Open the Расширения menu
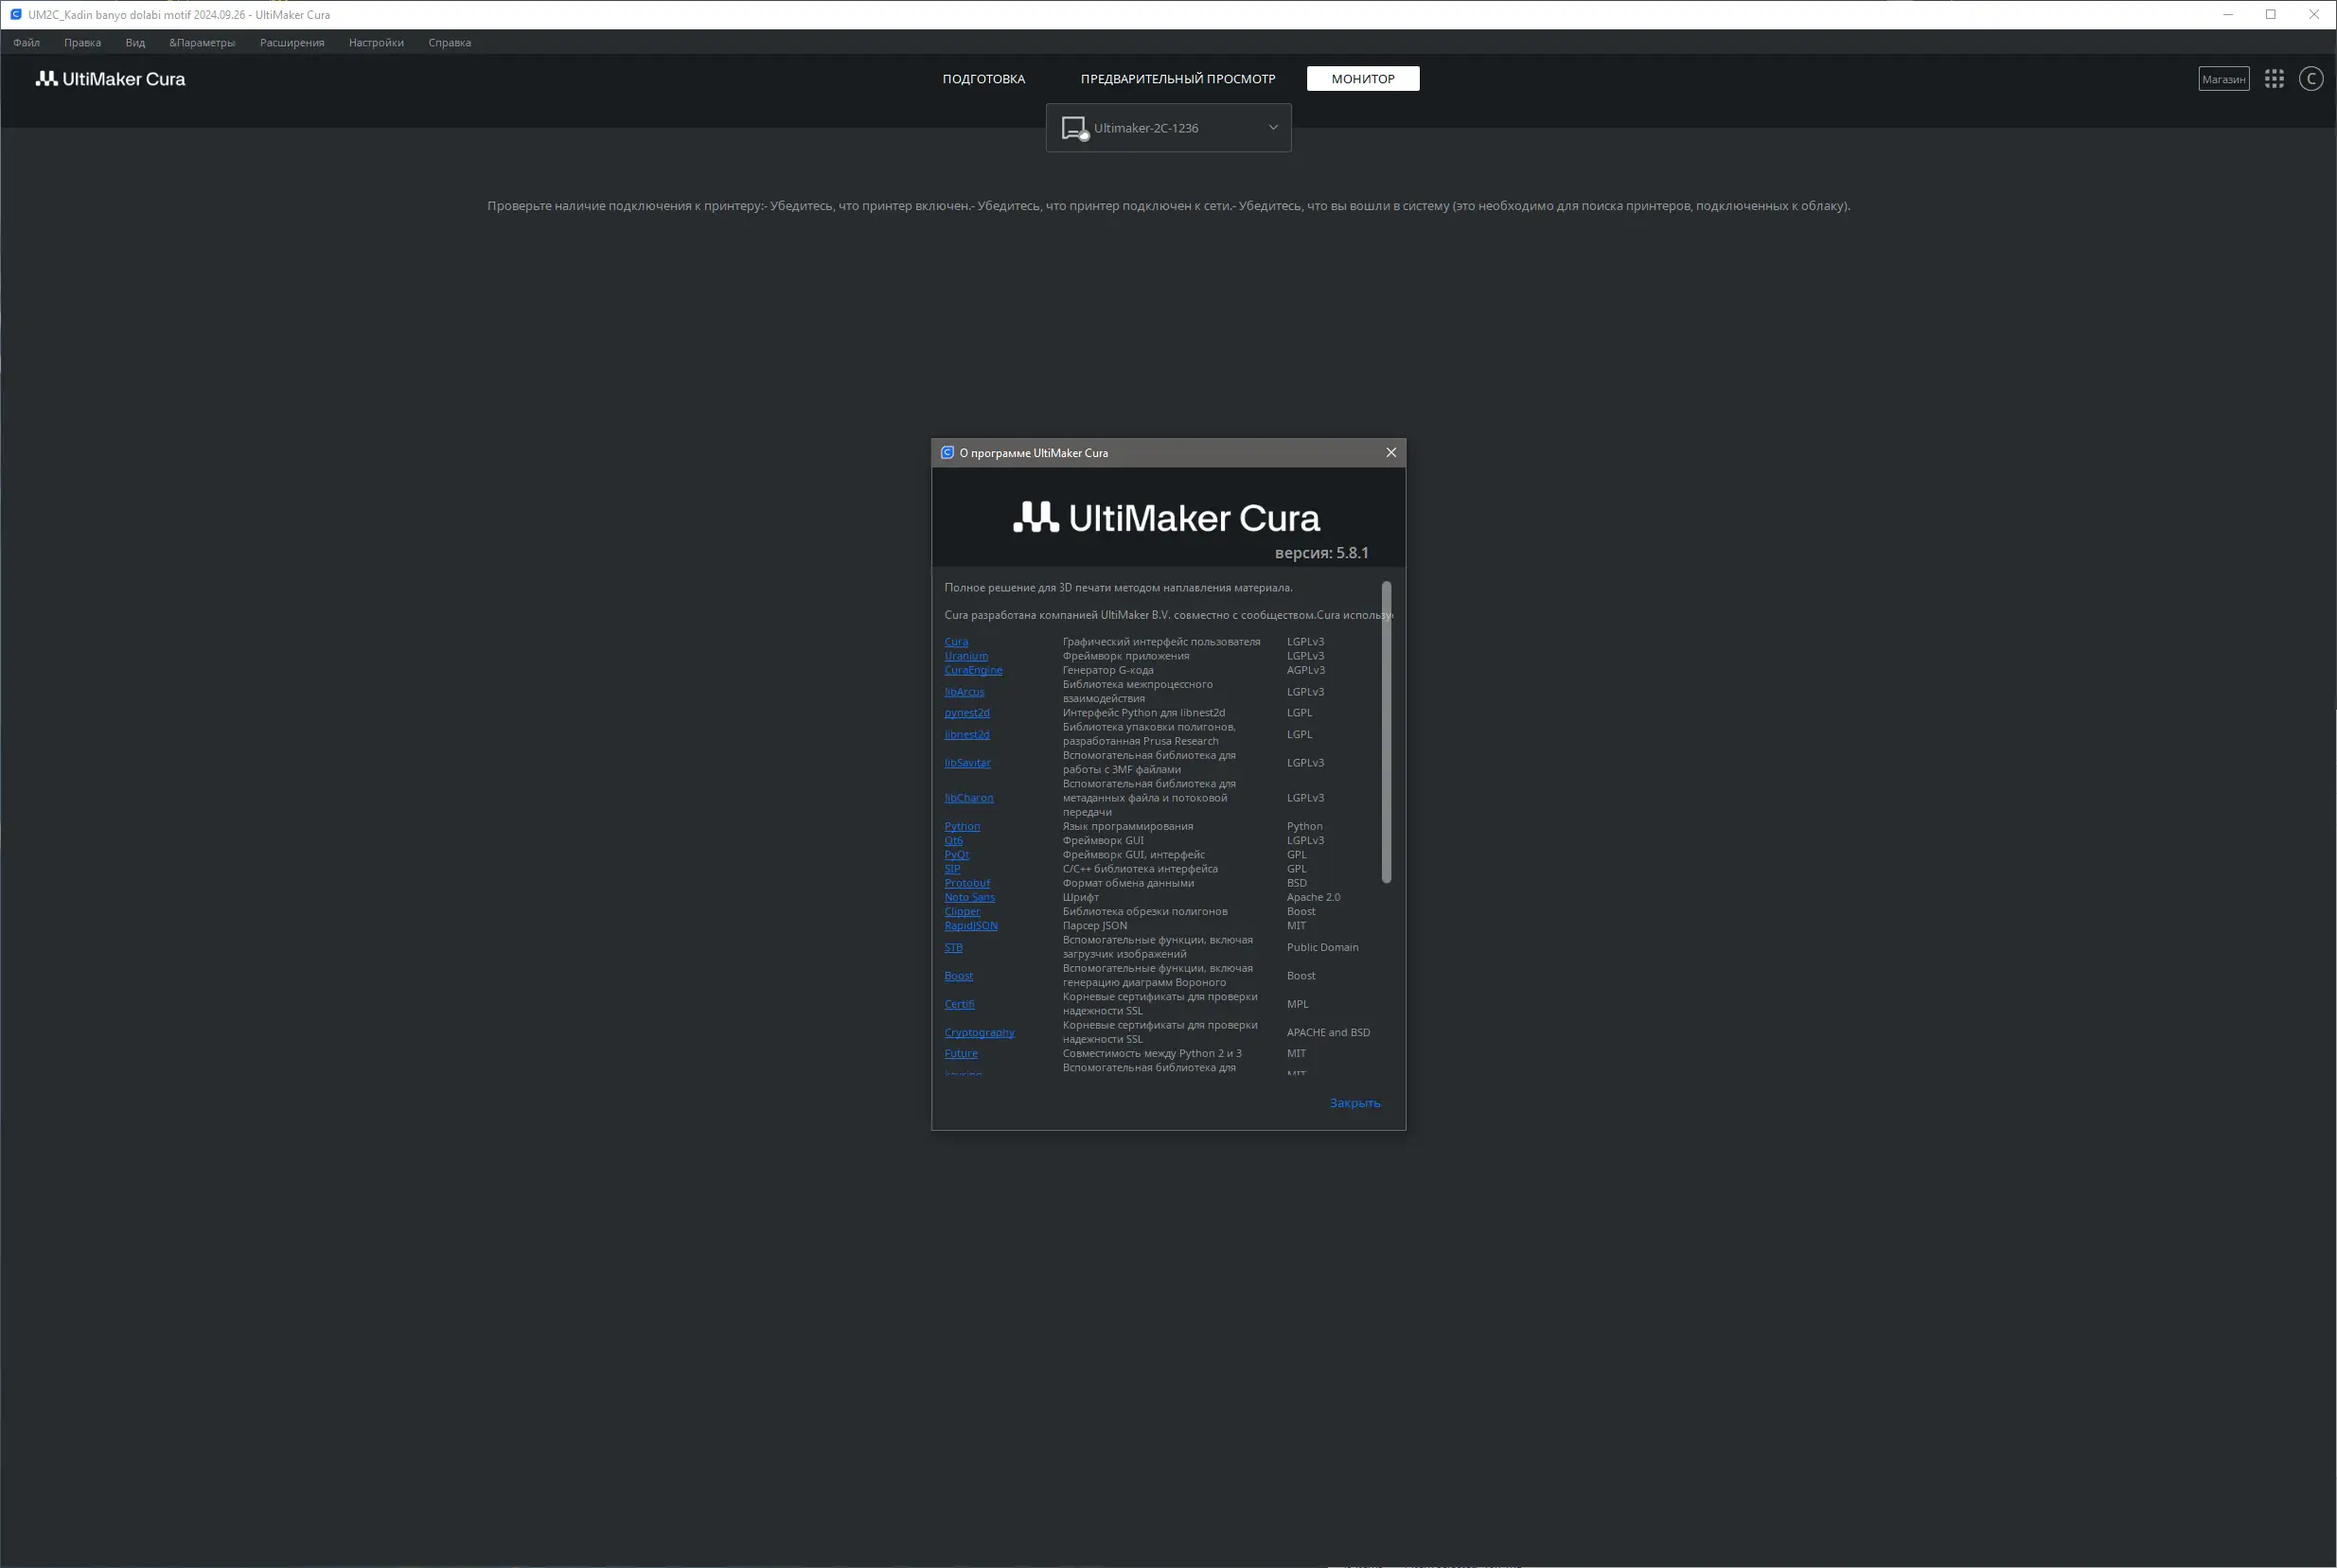The height and width of the screenshot is (1568, 2337). [x=292, y=43]
